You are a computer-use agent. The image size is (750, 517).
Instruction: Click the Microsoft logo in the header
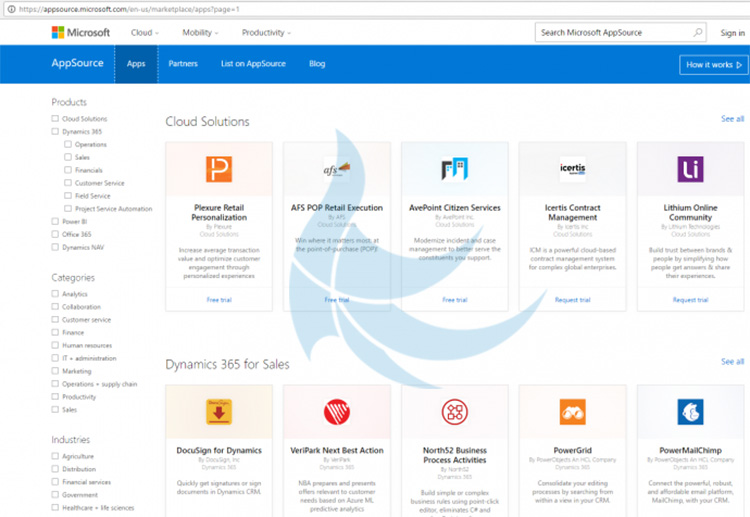80,33
